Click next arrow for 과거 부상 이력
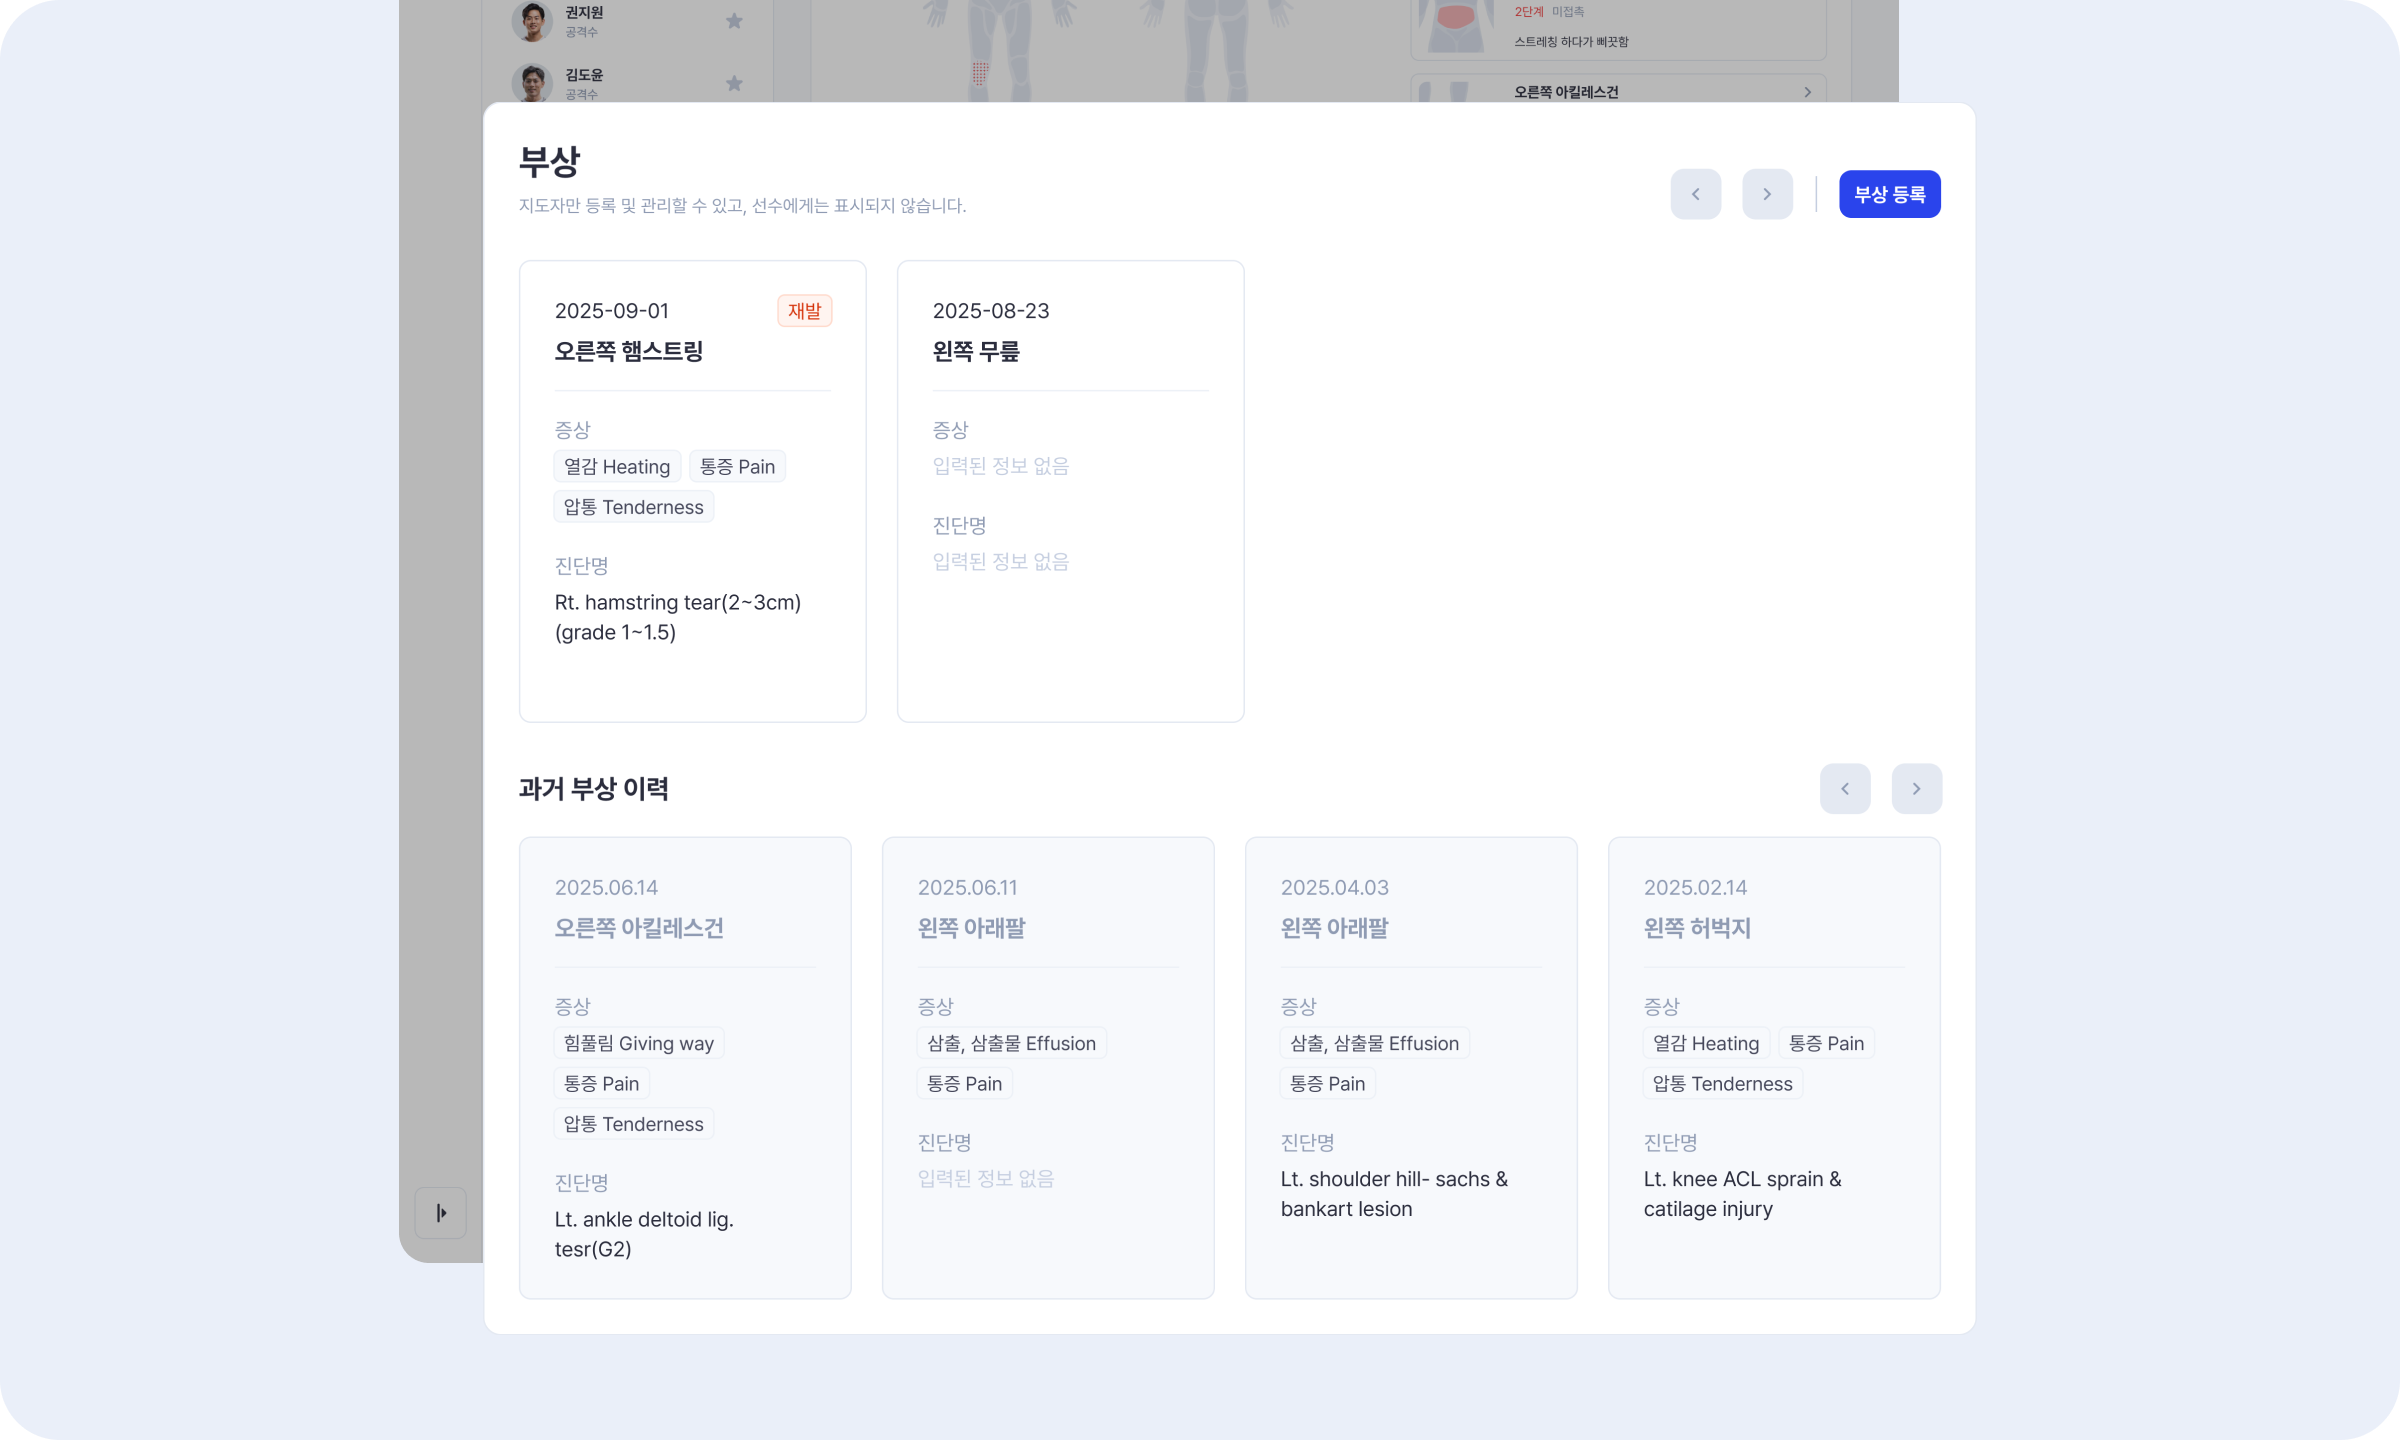 1916,789
